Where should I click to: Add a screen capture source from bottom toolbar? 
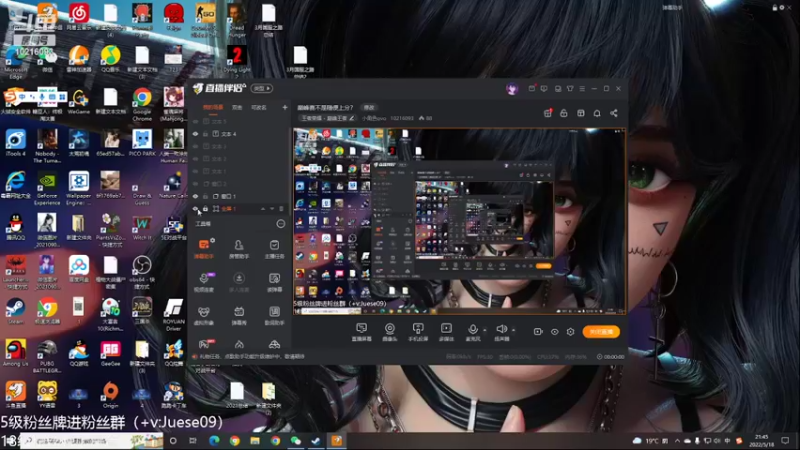click(x=361, y=332)
